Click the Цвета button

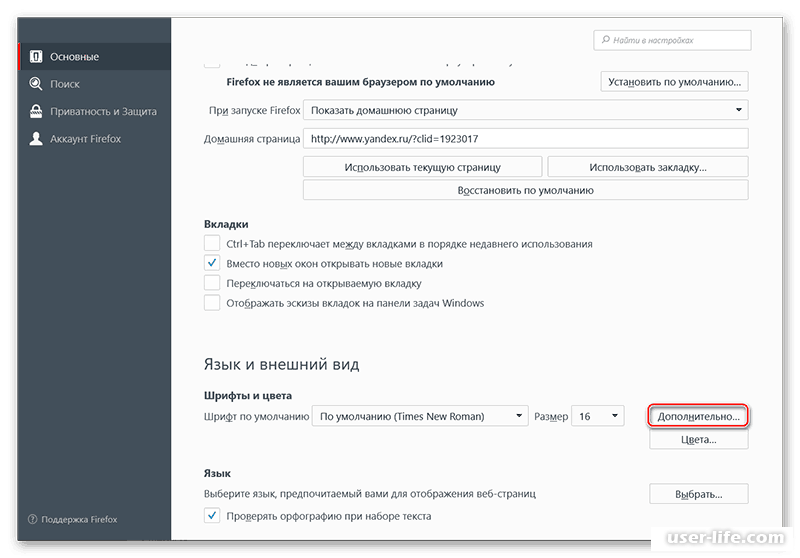(698, 440)
